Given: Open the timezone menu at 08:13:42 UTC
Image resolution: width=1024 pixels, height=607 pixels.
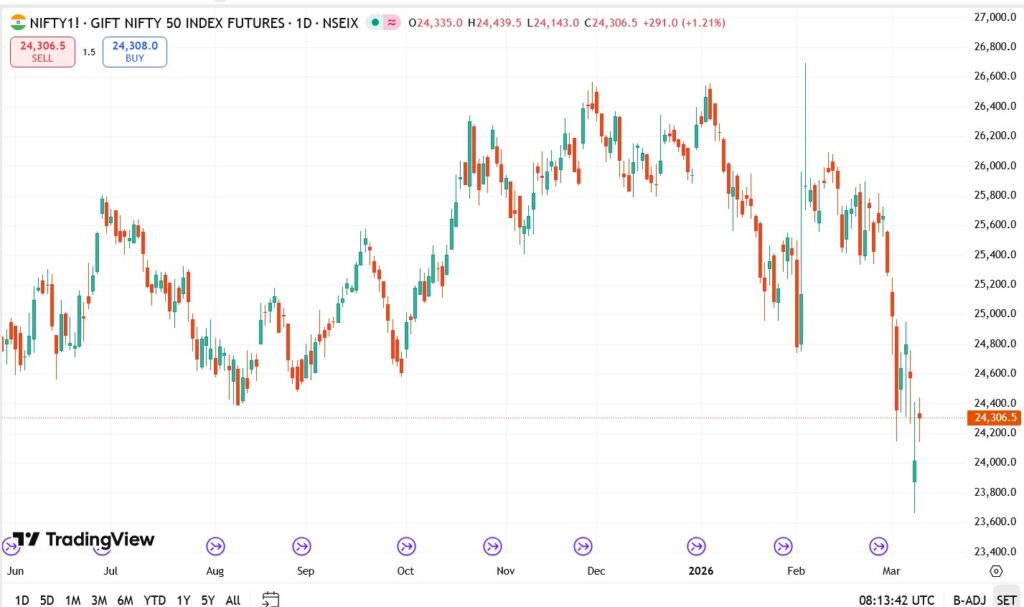Looking at the screenshot, I should coord(897,600).
